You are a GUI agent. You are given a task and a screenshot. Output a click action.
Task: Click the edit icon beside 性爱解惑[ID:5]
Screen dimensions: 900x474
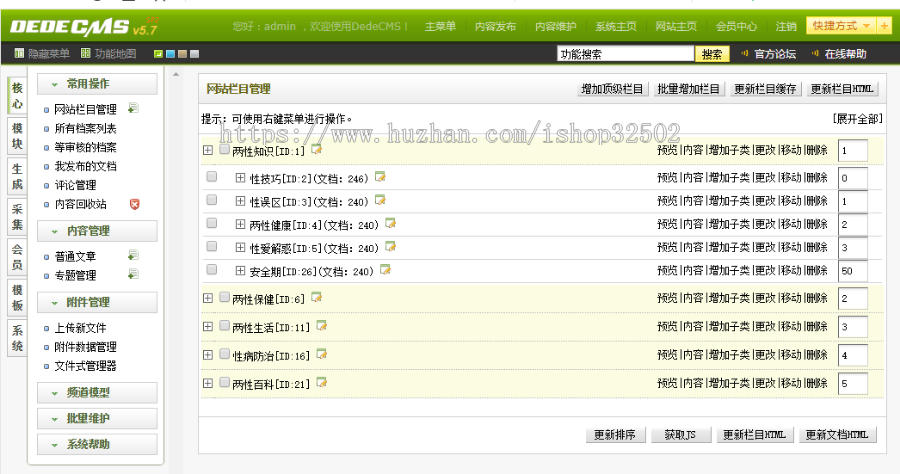[390, 247]
